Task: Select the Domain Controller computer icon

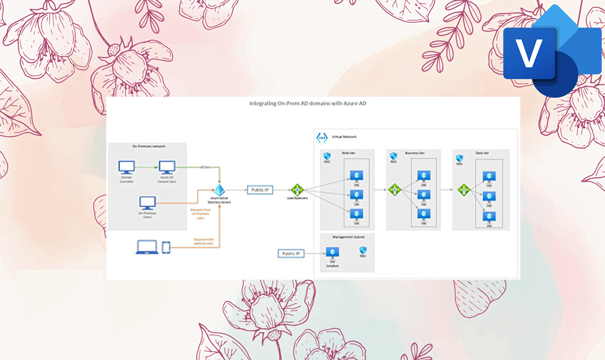Action: click(x=127, y=168)
